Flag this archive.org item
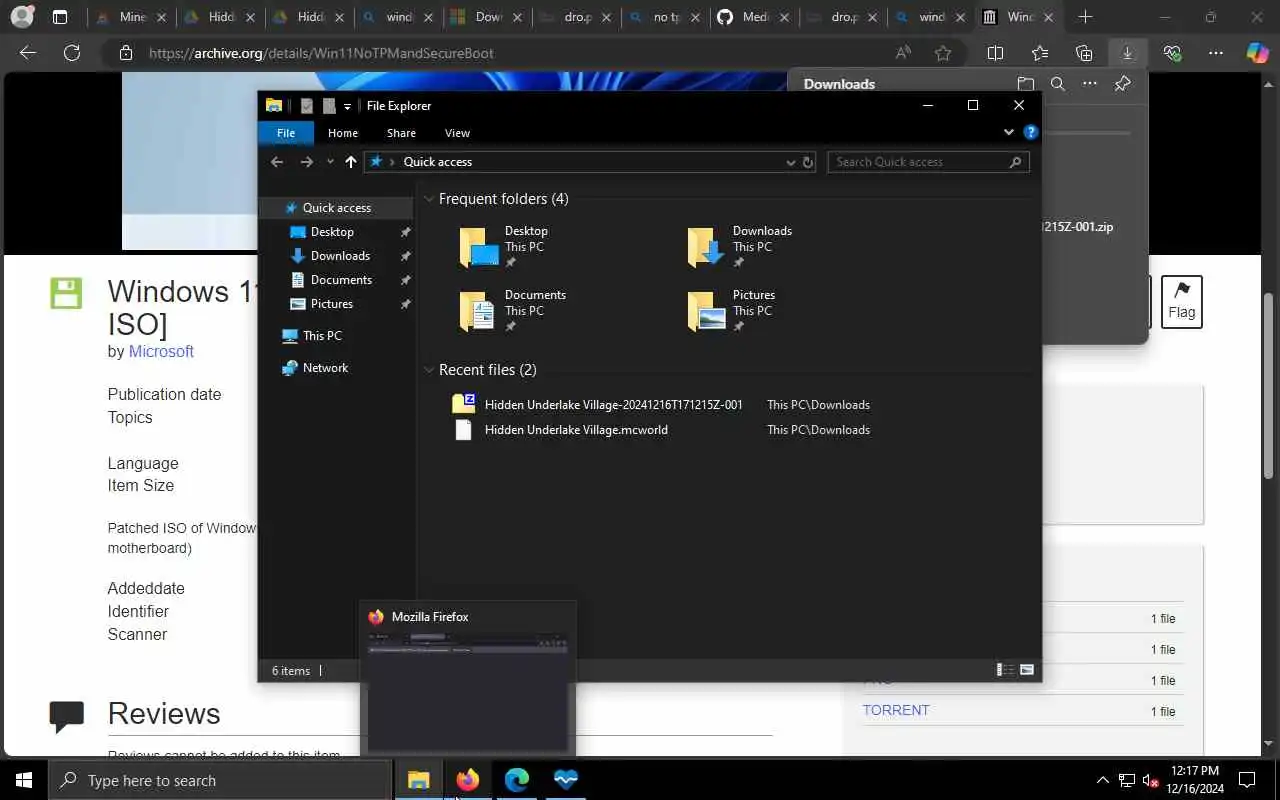The width and height of the screenshot is (1280, 800). pyautogui.click(x=1181, y=302)
